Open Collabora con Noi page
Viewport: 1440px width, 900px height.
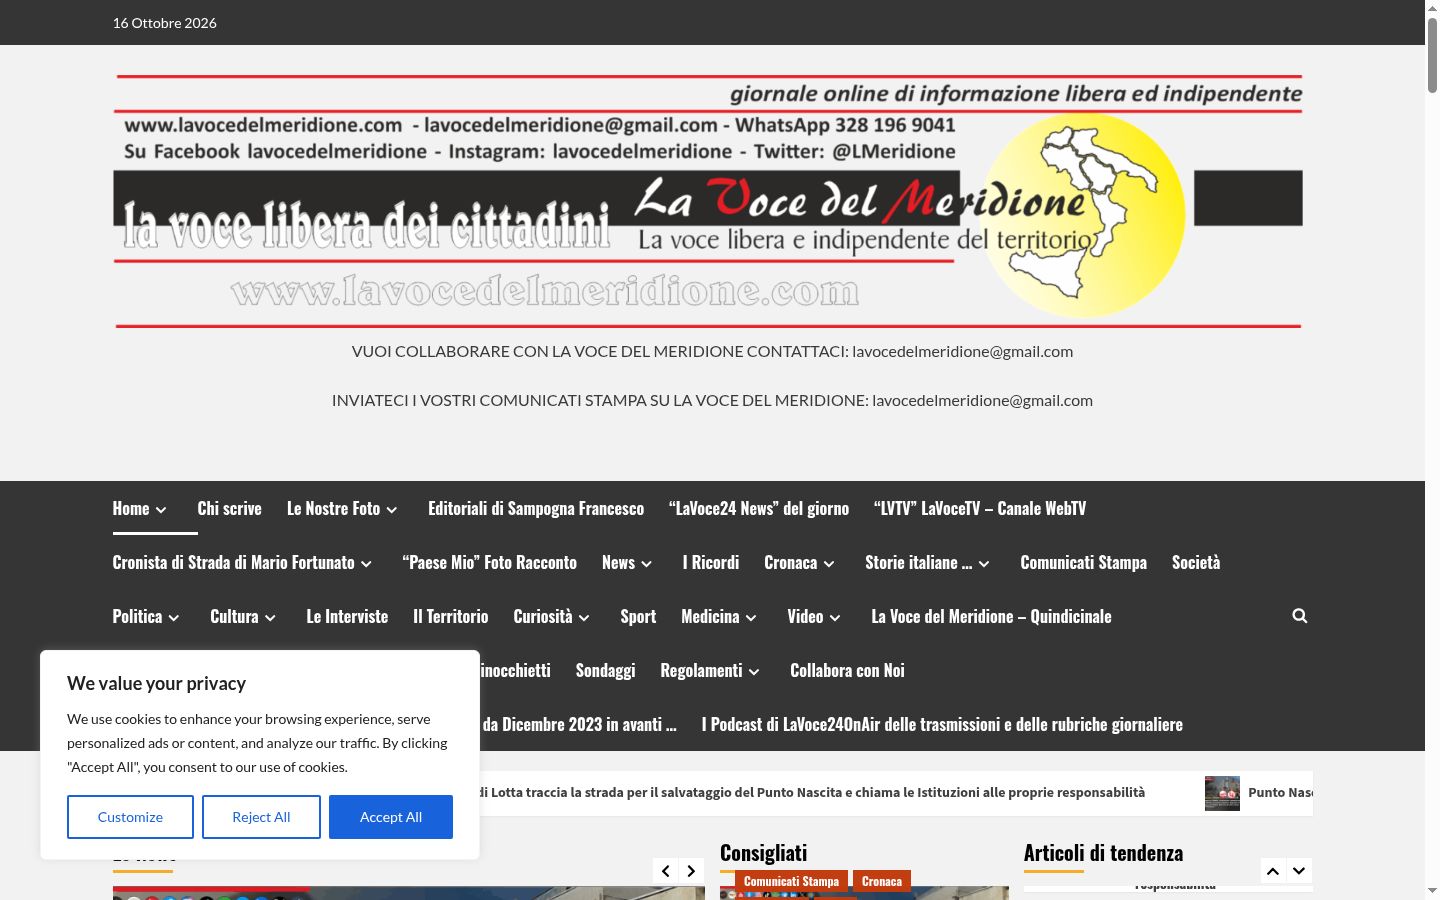pyautogui.click(x=847, y=670)
